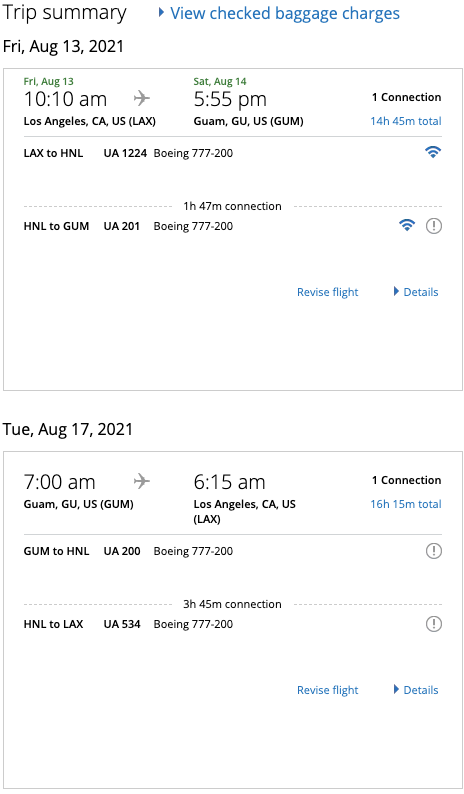Expand Details for the Aug 17 flight
This screenshot has height=794, width=464.
coord(416,690)
